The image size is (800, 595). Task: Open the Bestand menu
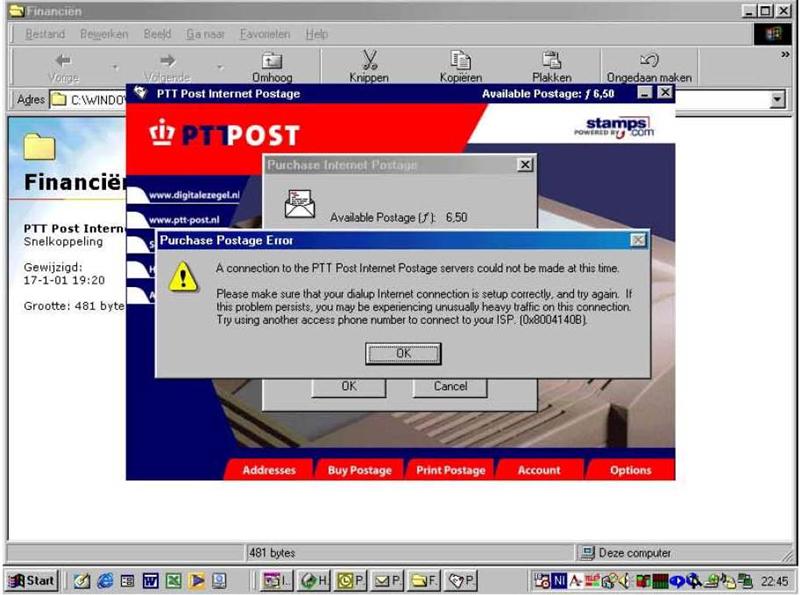(45, 34)
